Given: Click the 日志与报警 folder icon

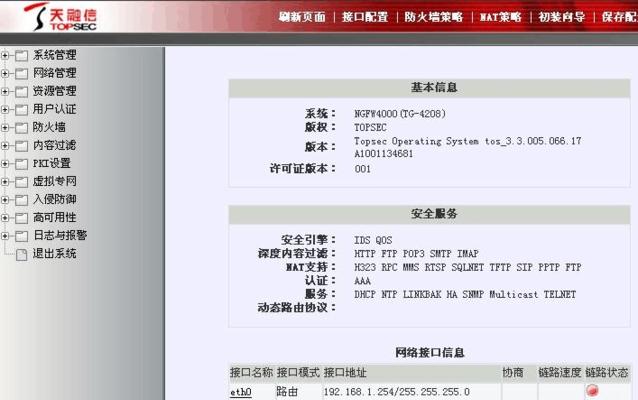Looking at the screenshot, I should (x=22, y=236).
